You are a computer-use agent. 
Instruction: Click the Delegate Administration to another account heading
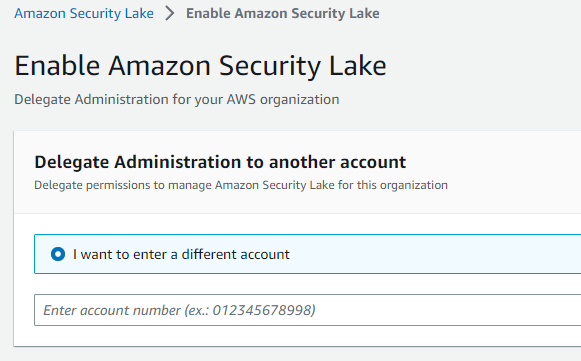(x=220, y=162)
